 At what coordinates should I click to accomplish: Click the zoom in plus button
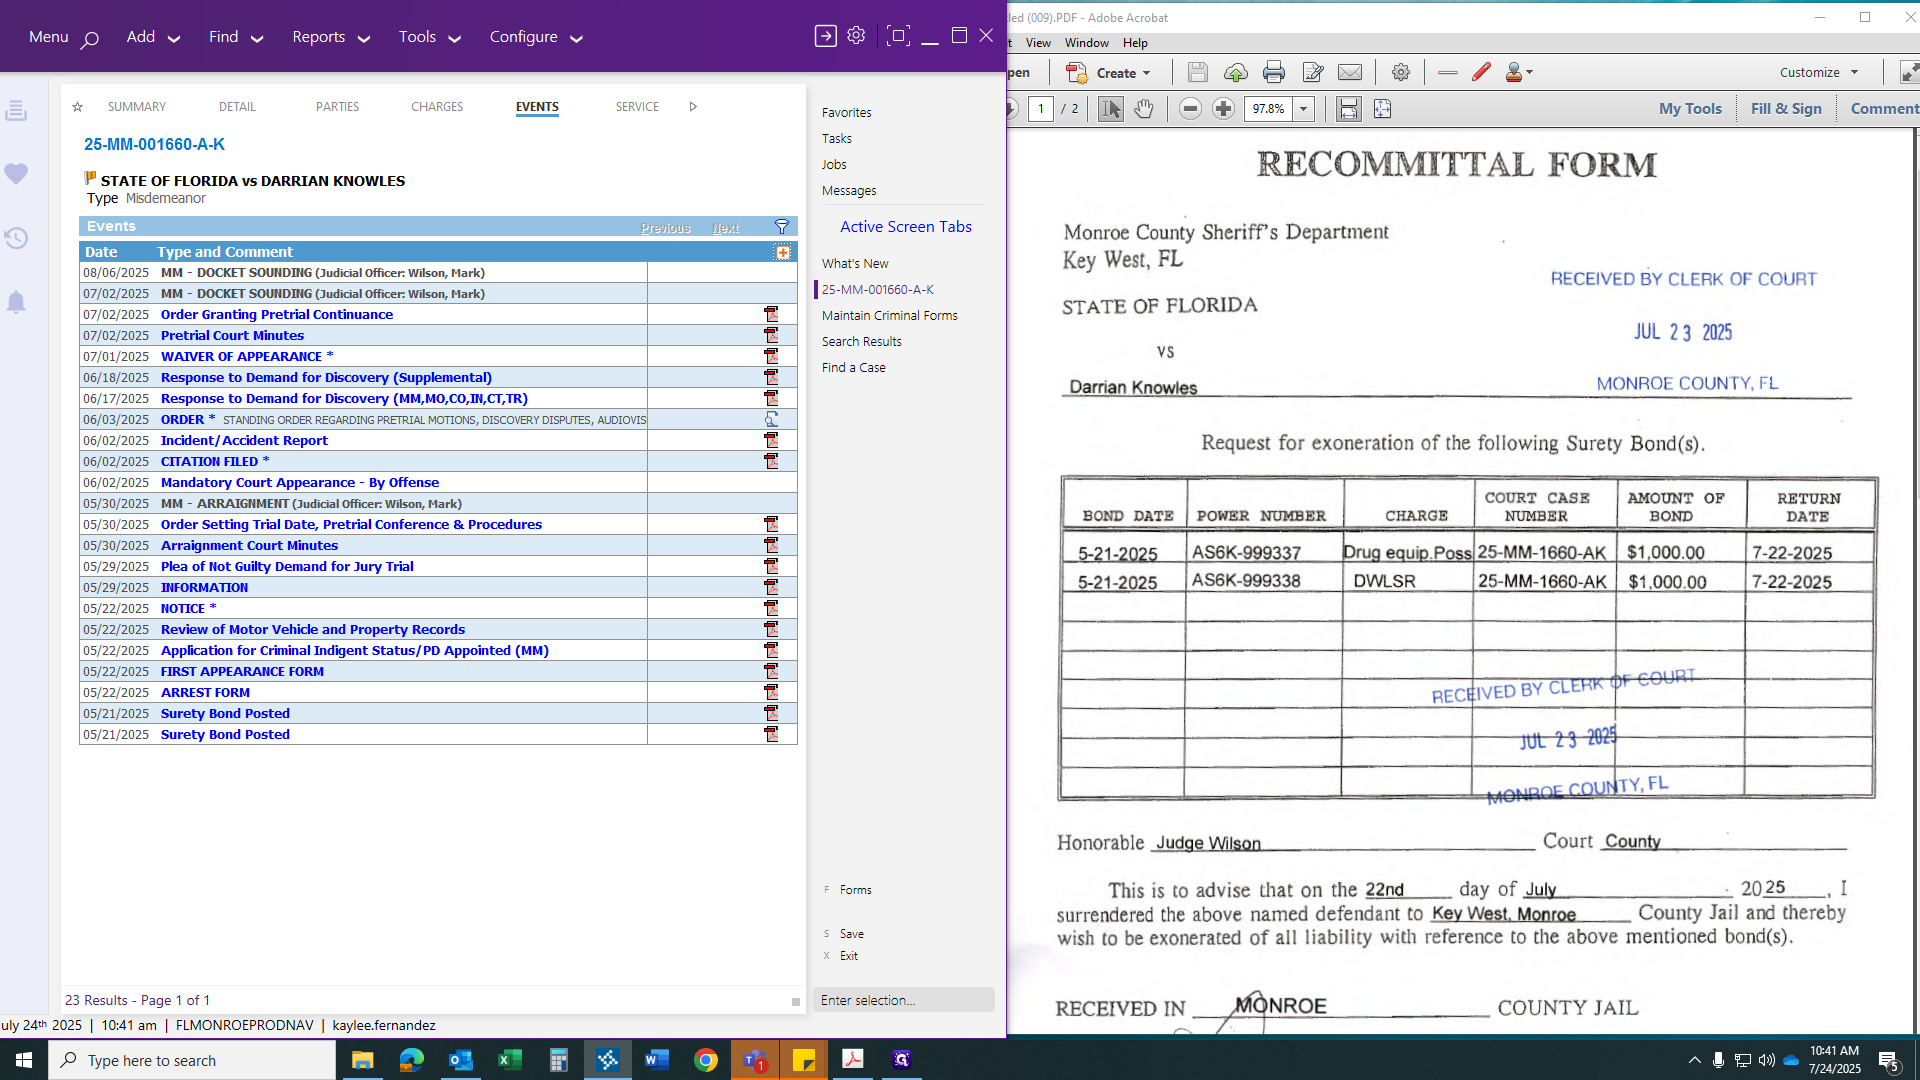click(x=1223, y=109)
